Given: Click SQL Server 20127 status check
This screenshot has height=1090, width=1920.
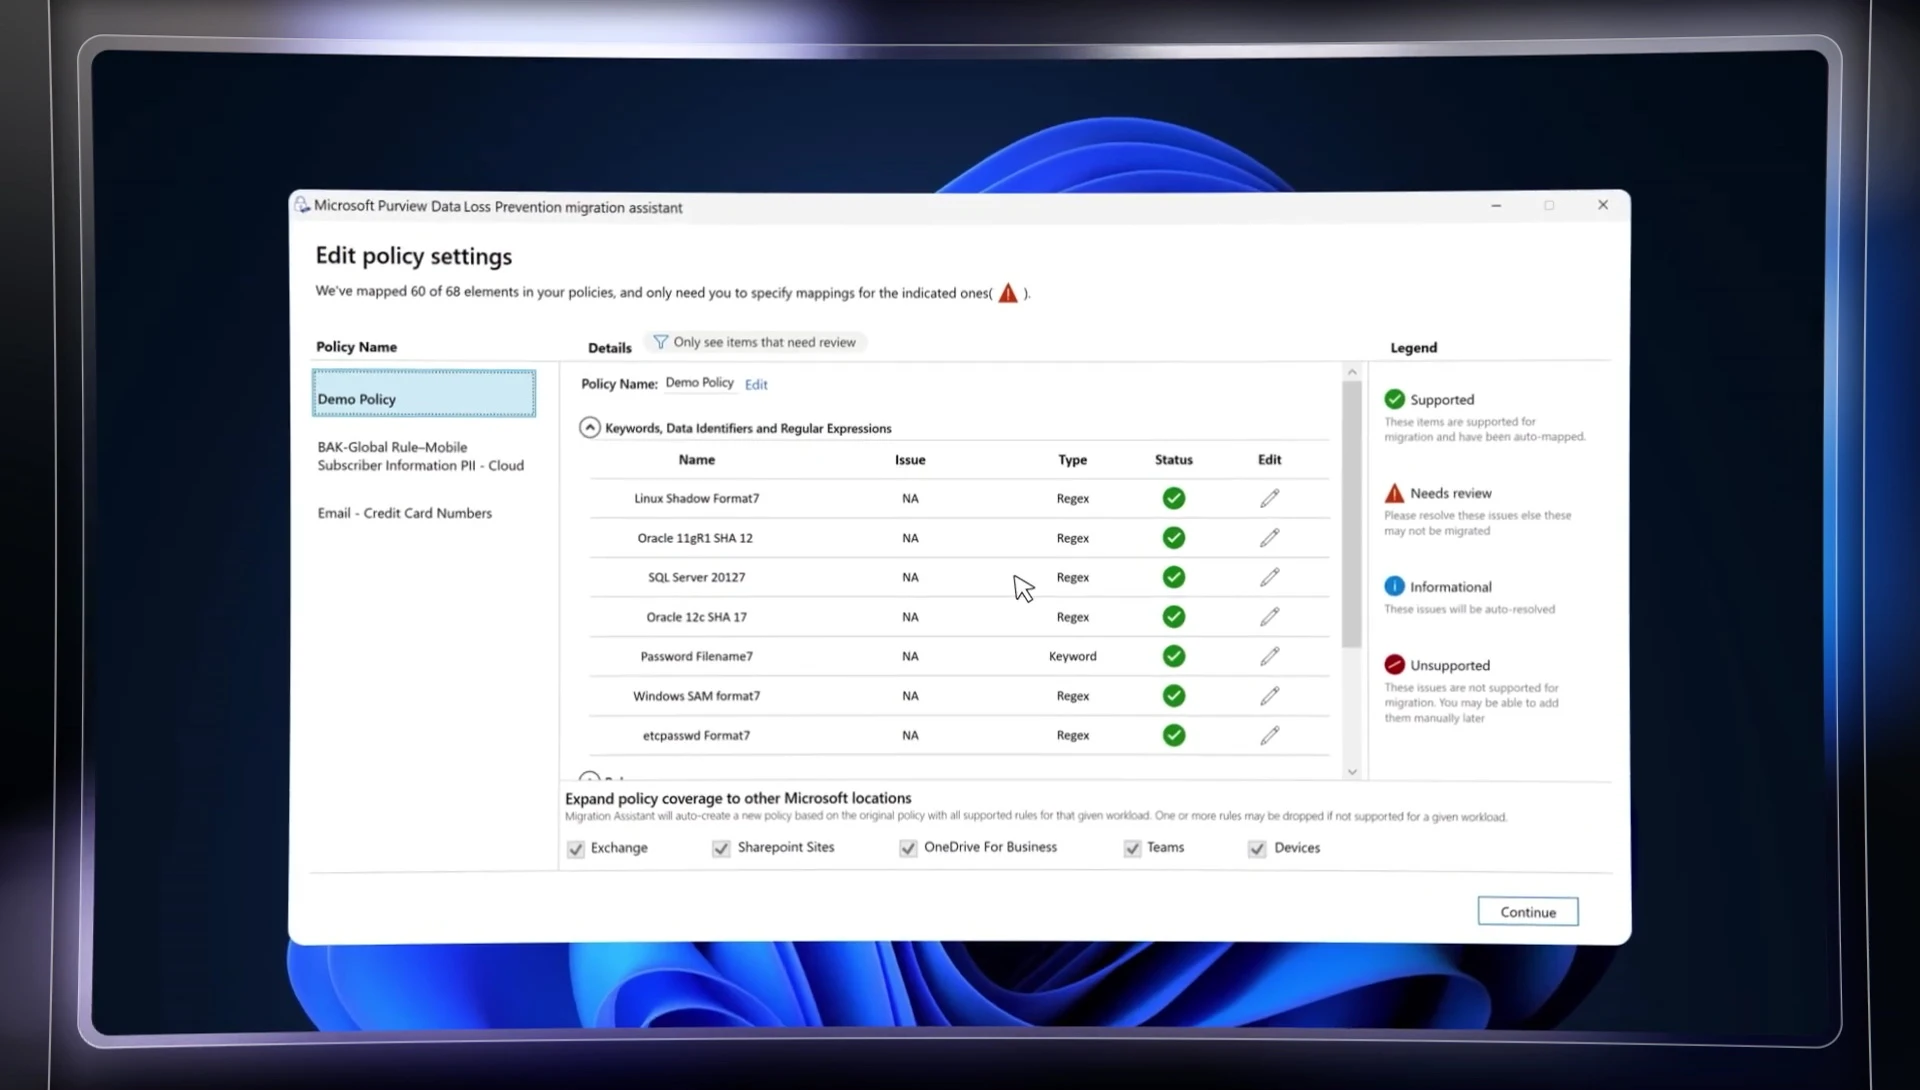Looking at the screenshot, I should [x=1174, y=577].
